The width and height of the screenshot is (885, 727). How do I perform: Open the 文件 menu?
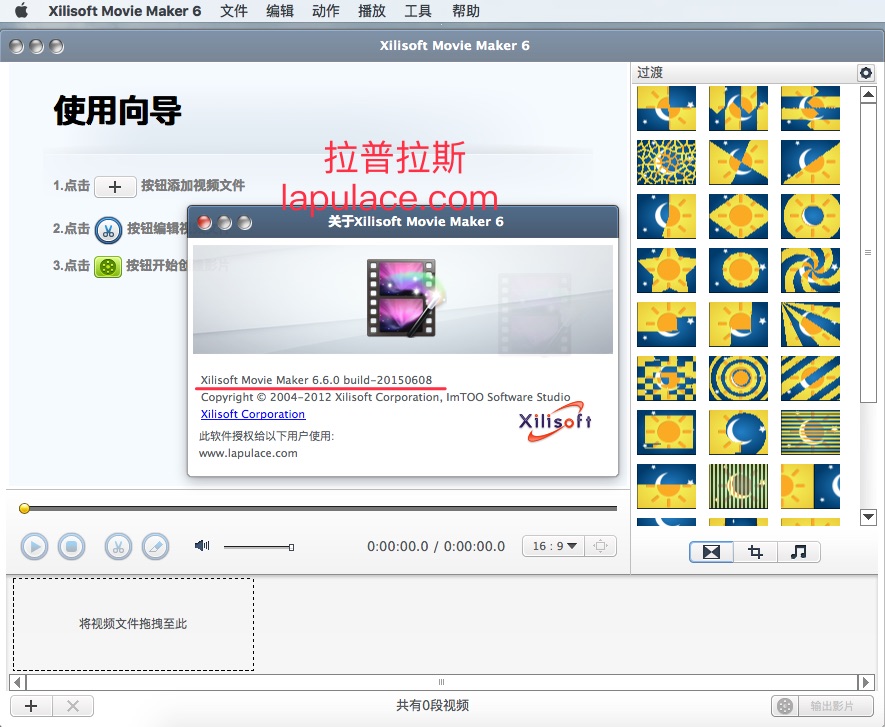[234, 11]
